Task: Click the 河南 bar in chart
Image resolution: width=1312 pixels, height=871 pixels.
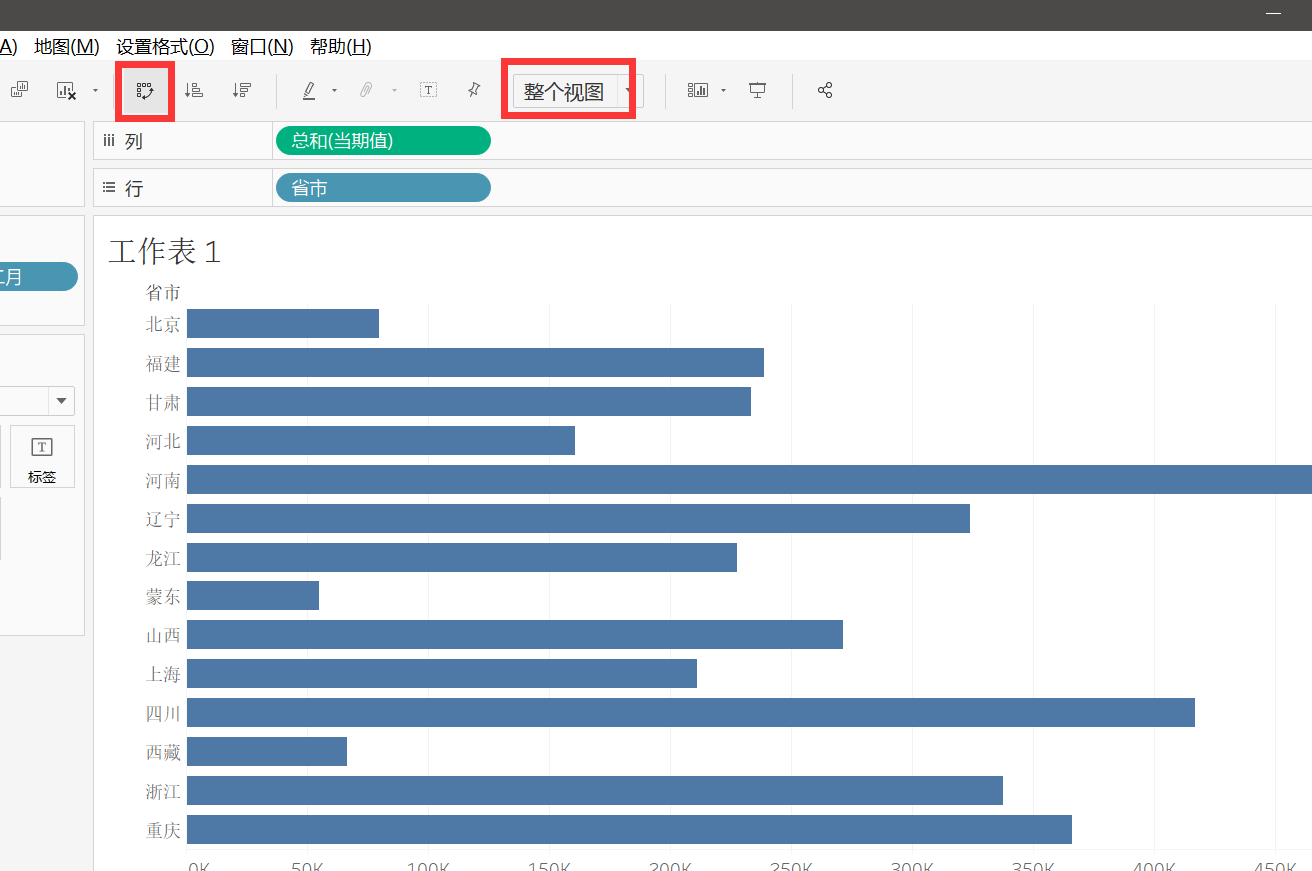Action: coord(749,480)
